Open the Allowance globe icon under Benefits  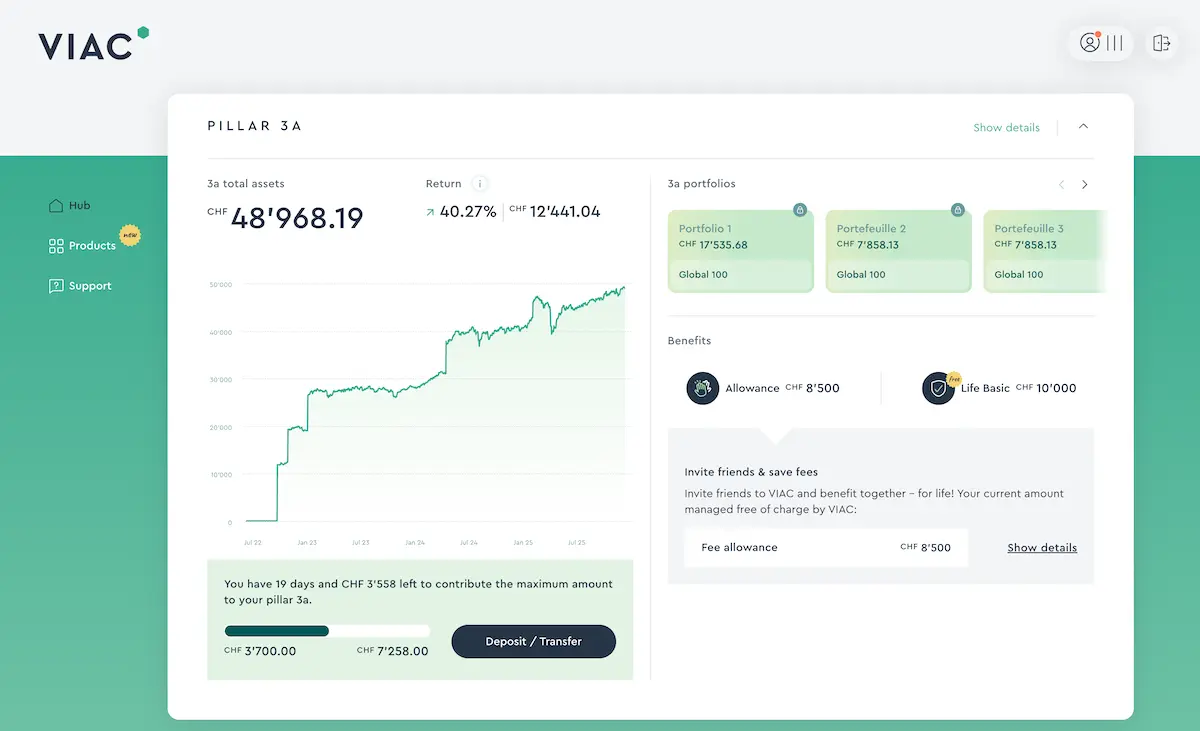(x=702, y=388)
